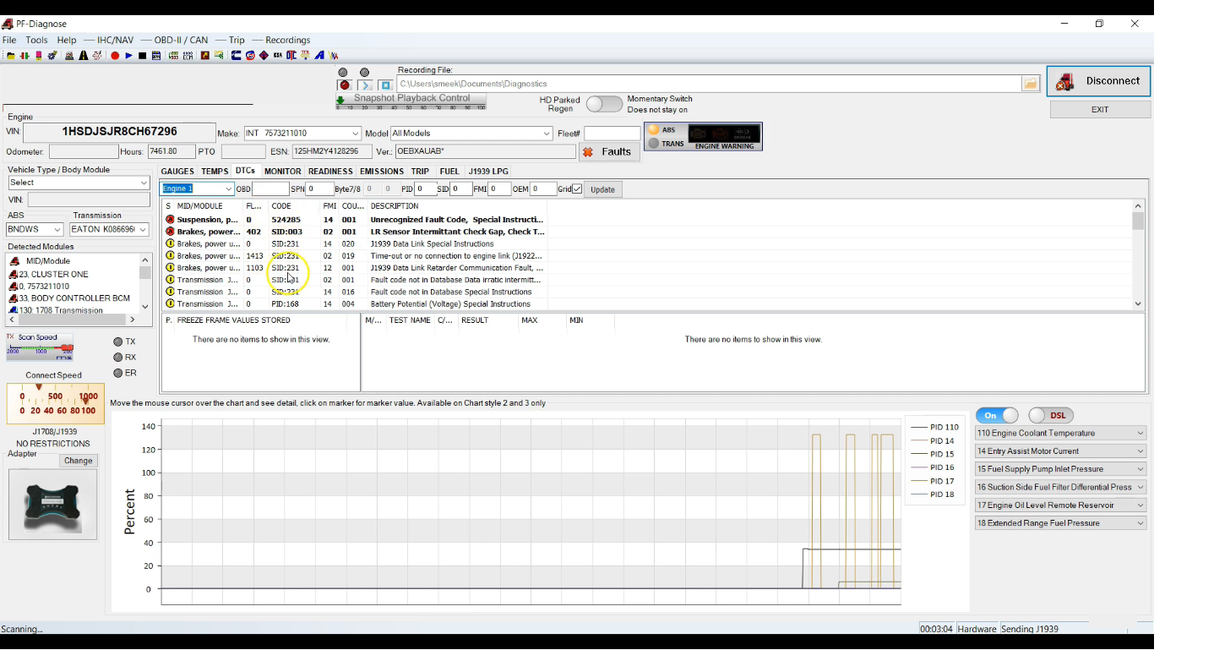Uncheck the Grid checkbox

(577, 189)
